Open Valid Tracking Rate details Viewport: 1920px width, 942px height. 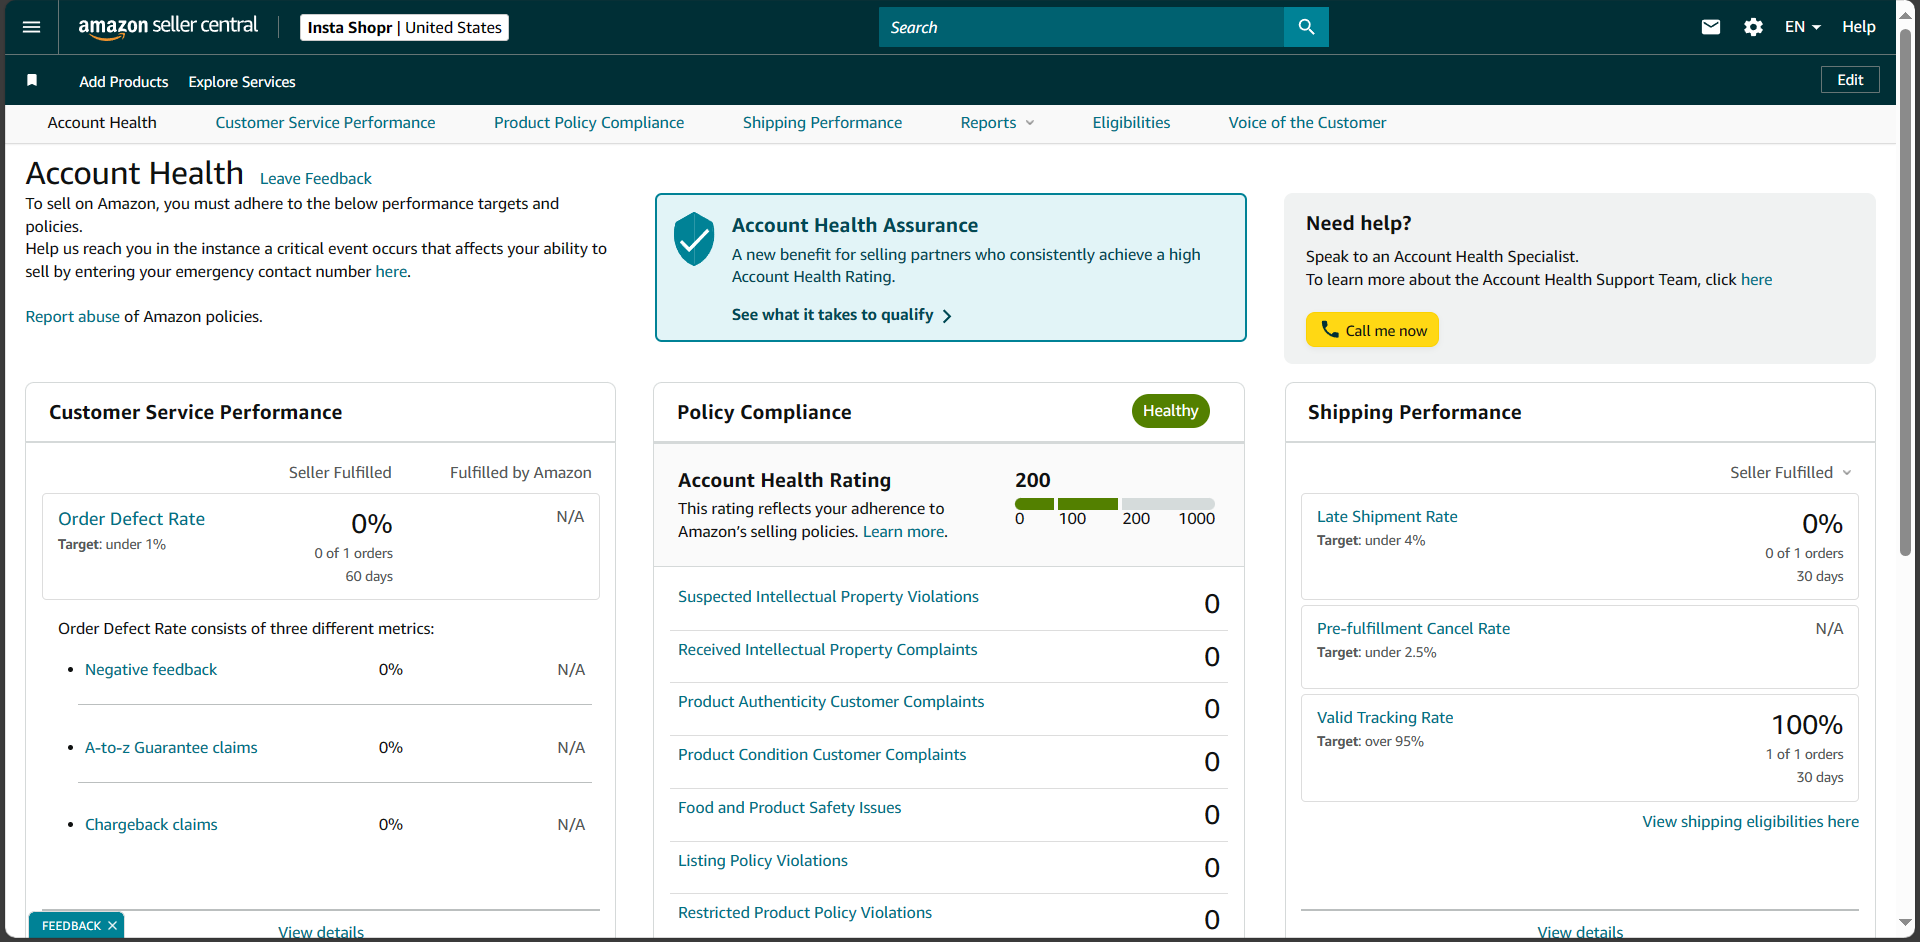point(1385,718)
